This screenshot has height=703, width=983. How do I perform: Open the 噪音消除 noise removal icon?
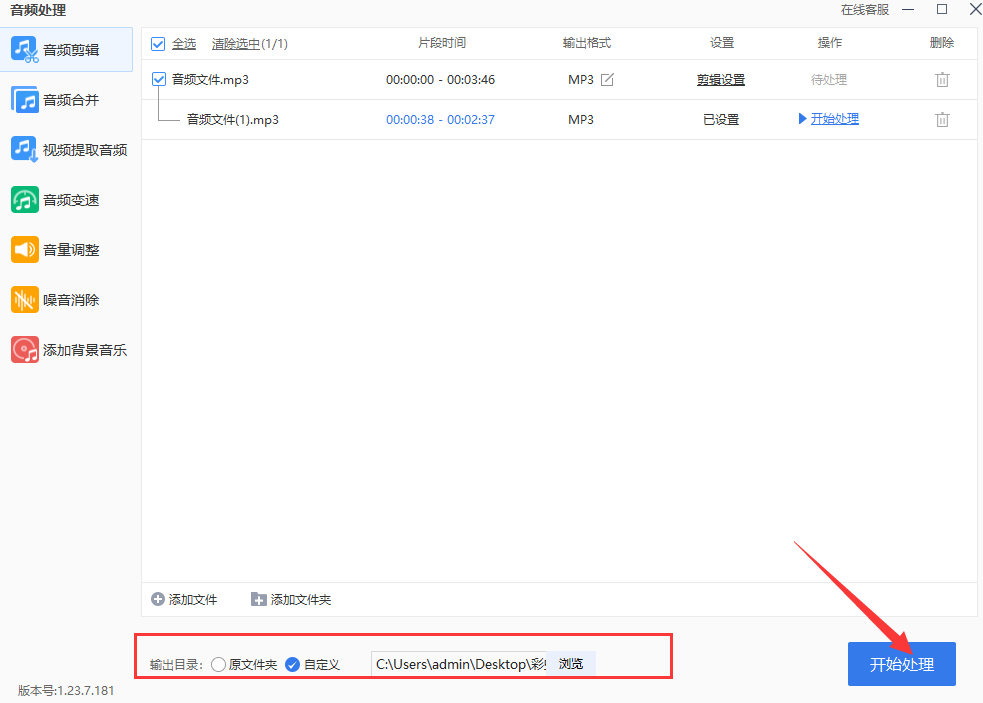pyautogui.click(x=24, y=300)
